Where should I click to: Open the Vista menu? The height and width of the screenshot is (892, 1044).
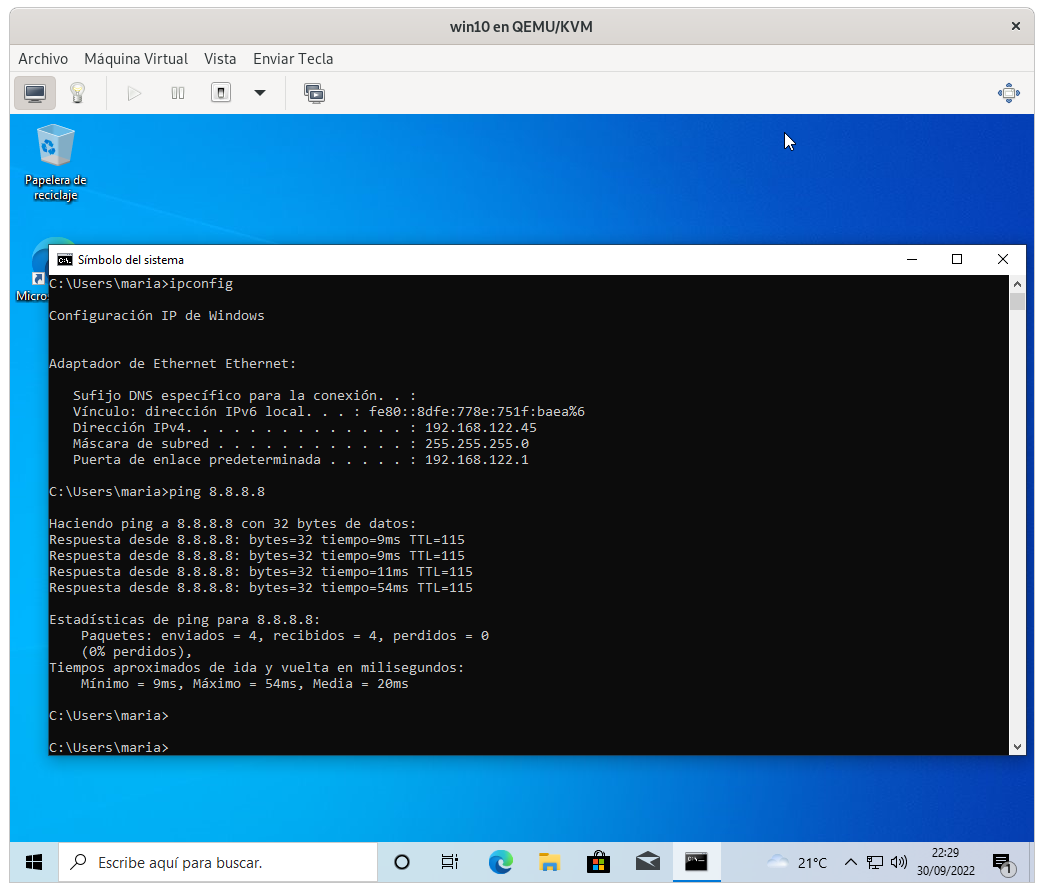click(220, 59)
